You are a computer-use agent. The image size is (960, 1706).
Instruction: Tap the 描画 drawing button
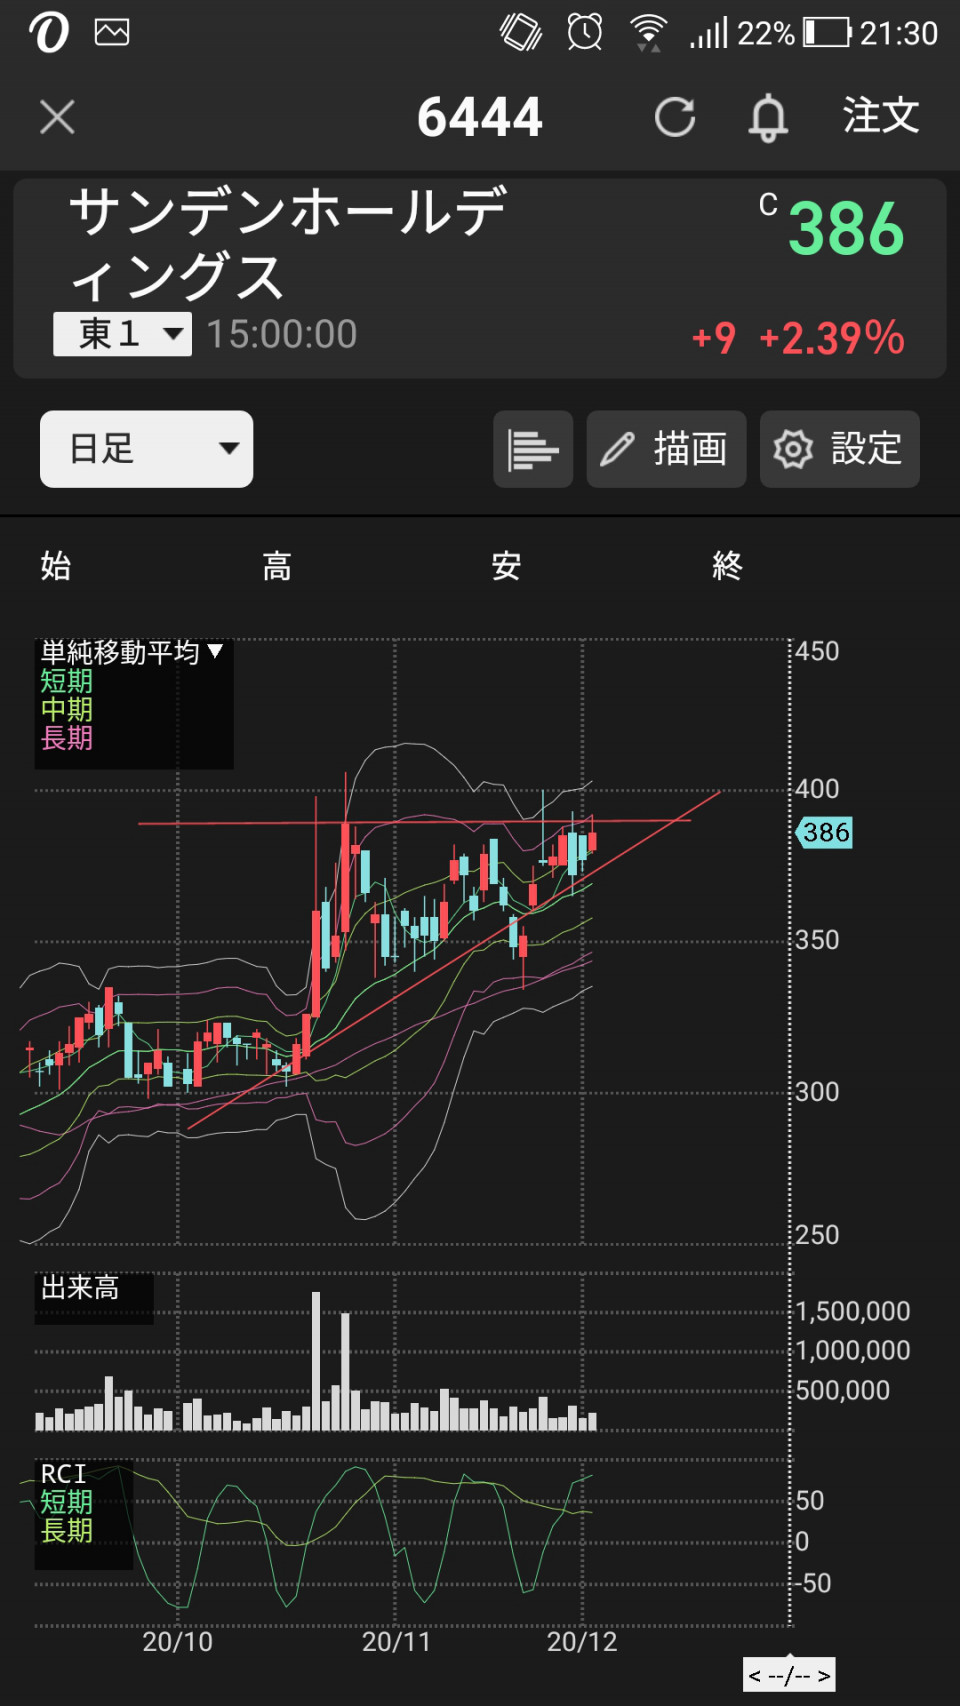(x=666, y=449)
